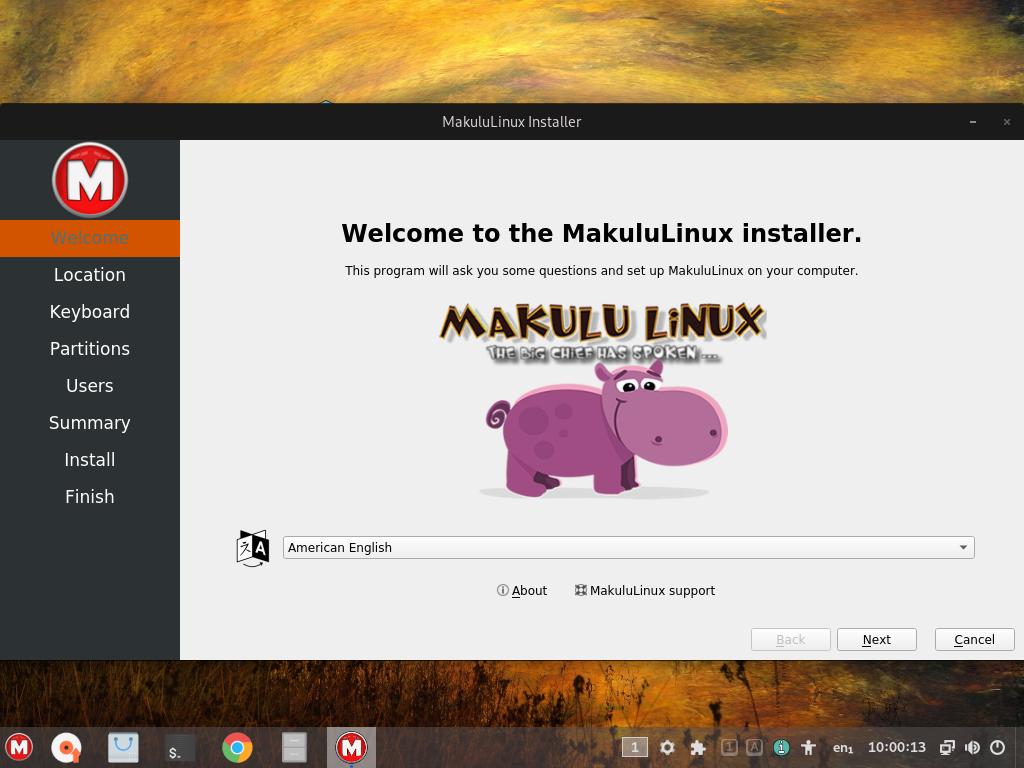Image resolution: width=1024 pixels, height=768 pixels.
Task: Select the Keyboard step in sidebar
Action: tap(89, 312)
